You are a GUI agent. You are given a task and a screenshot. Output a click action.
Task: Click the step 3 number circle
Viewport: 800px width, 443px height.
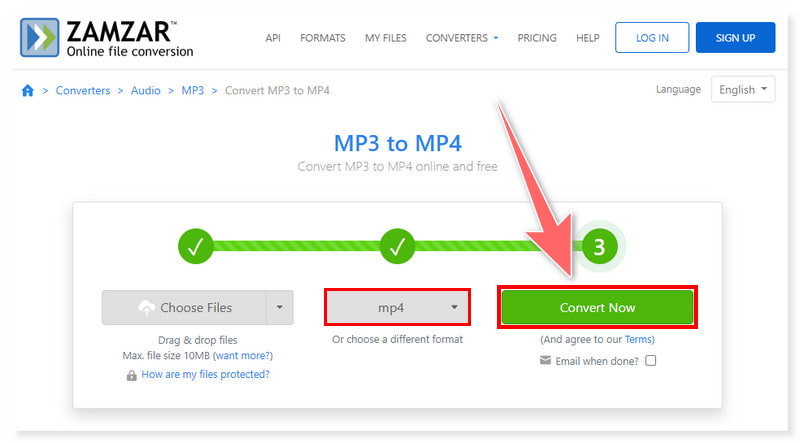pos(599,246)
